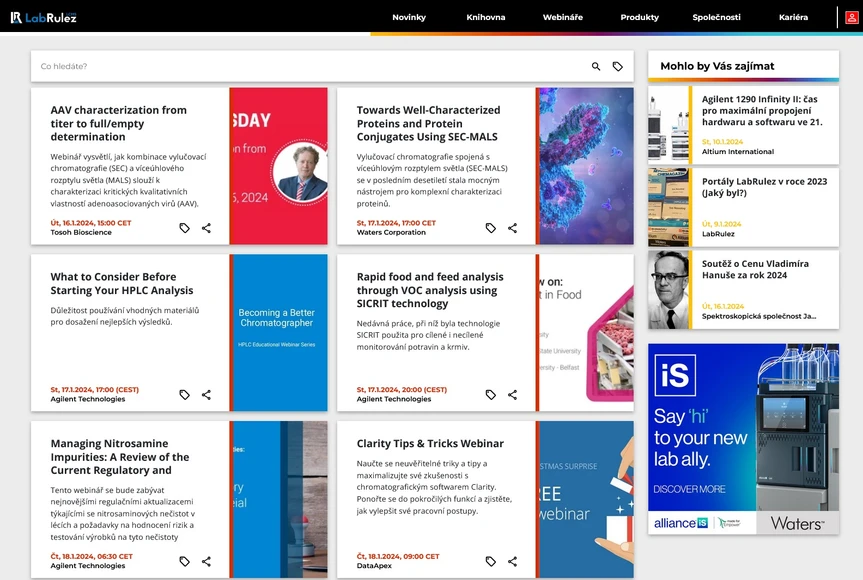Share the Rapid food and feed webinar

[512, 395]
